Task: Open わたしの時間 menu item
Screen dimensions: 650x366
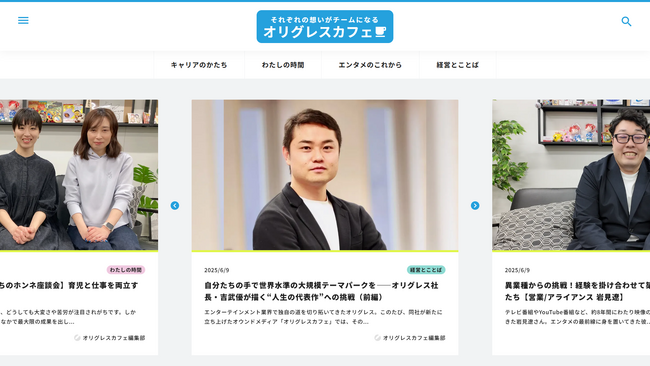Action: [x=283, y=65]
